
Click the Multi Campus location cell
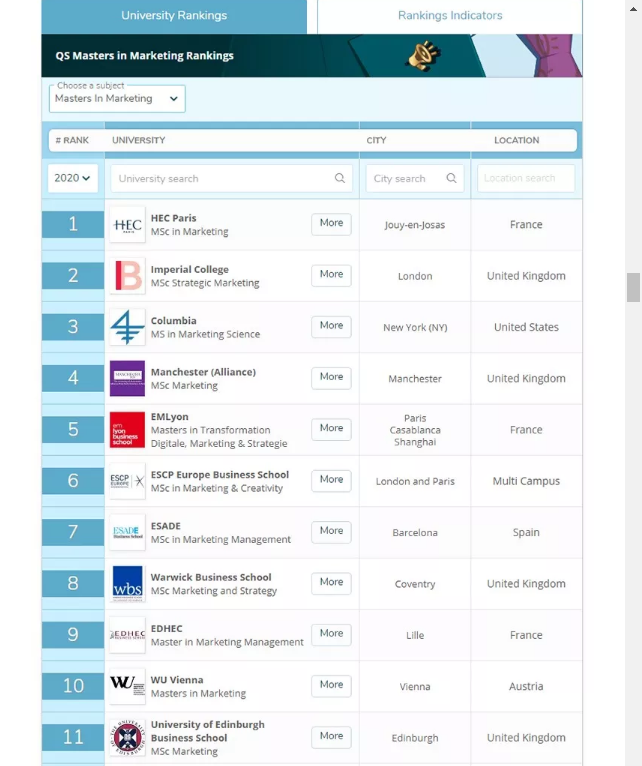coord(526,481)
